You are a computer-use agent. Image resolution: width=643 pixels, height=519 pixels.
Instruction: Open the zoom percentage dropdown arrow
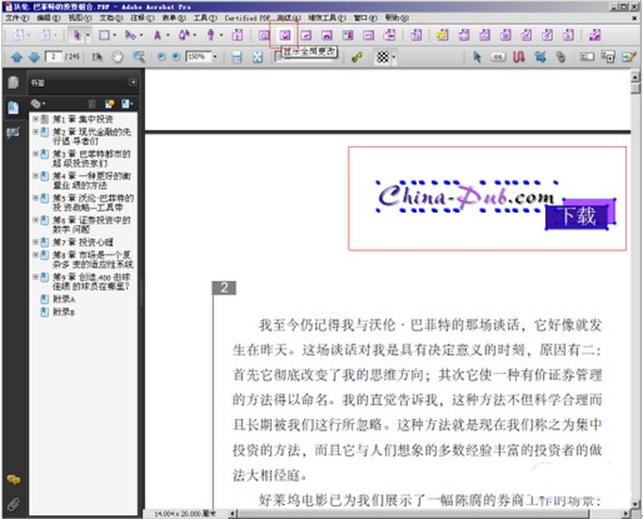(215, 57)
